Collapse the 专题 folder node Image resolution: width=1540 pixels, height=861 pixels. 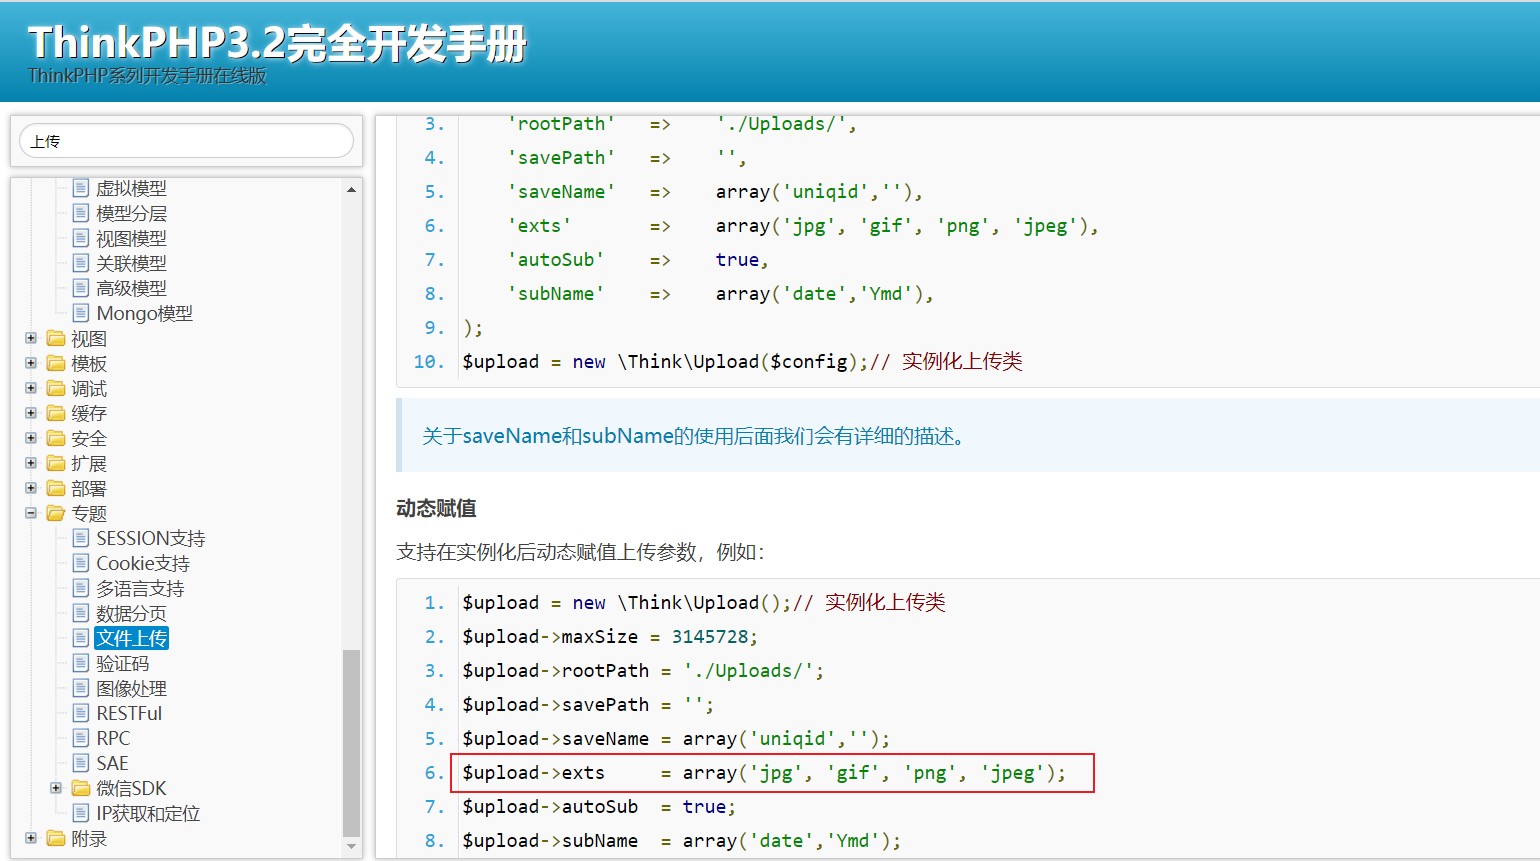point(31,513)
